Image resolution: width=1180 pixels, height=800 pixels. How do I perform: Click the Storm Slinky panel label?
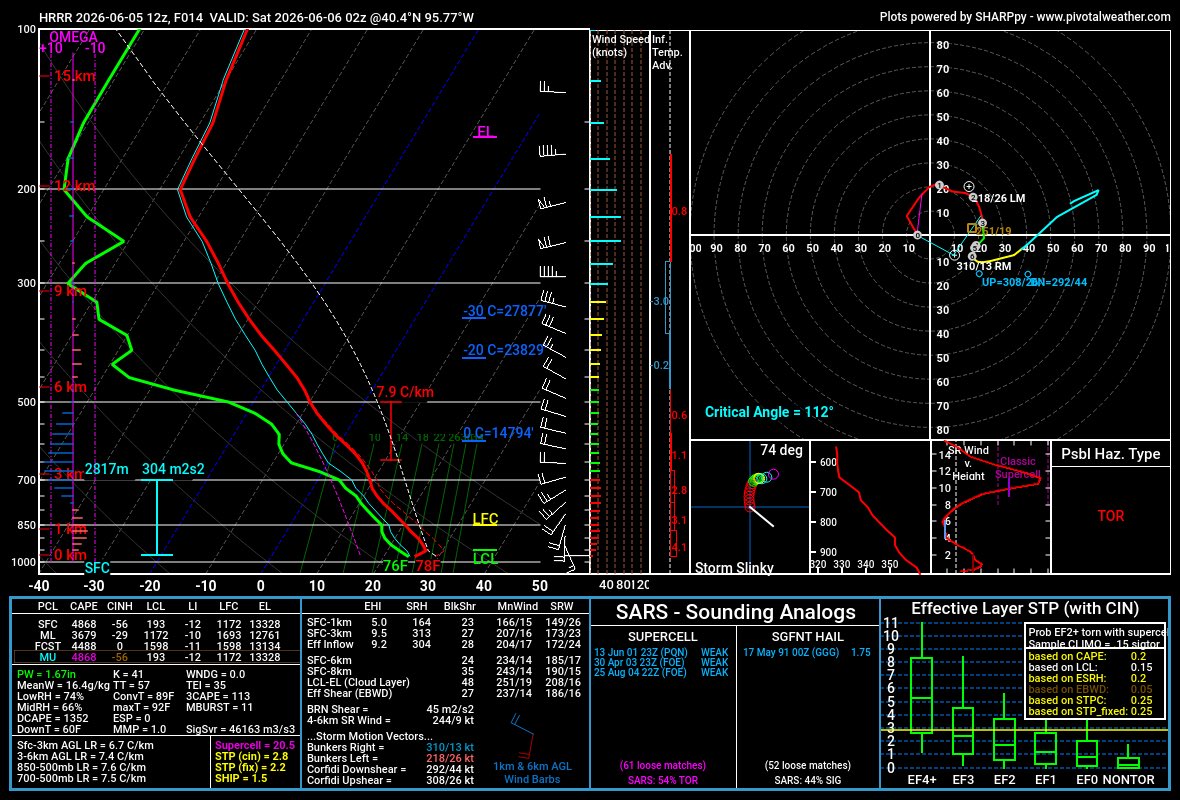coord(734,567)
